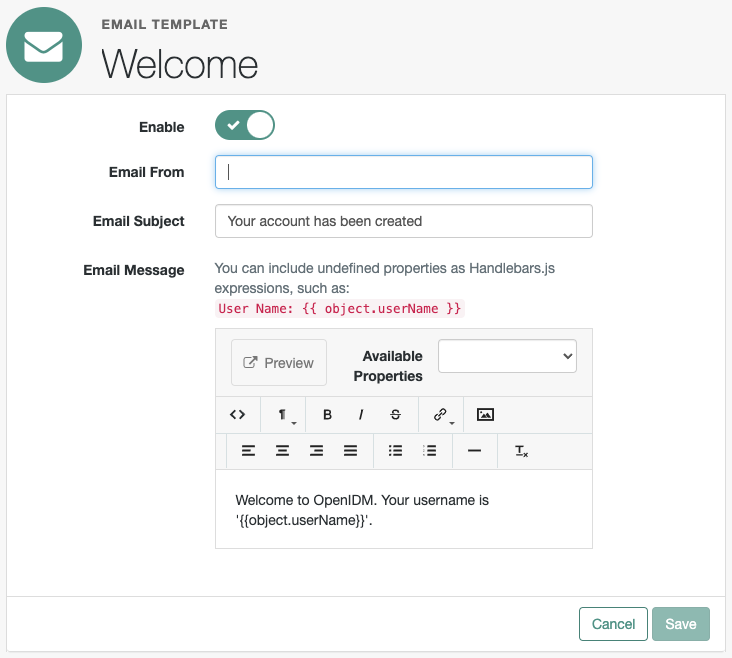This screenshot has height=658, width=732.
Task: Click into the Email Subject field
Action: tap(404, 221)
